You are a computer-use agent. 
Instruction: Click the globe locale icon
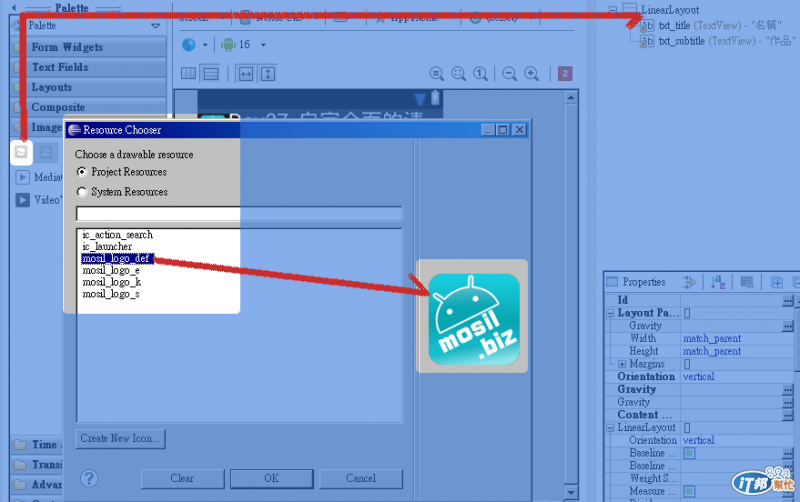click(189, 45)
